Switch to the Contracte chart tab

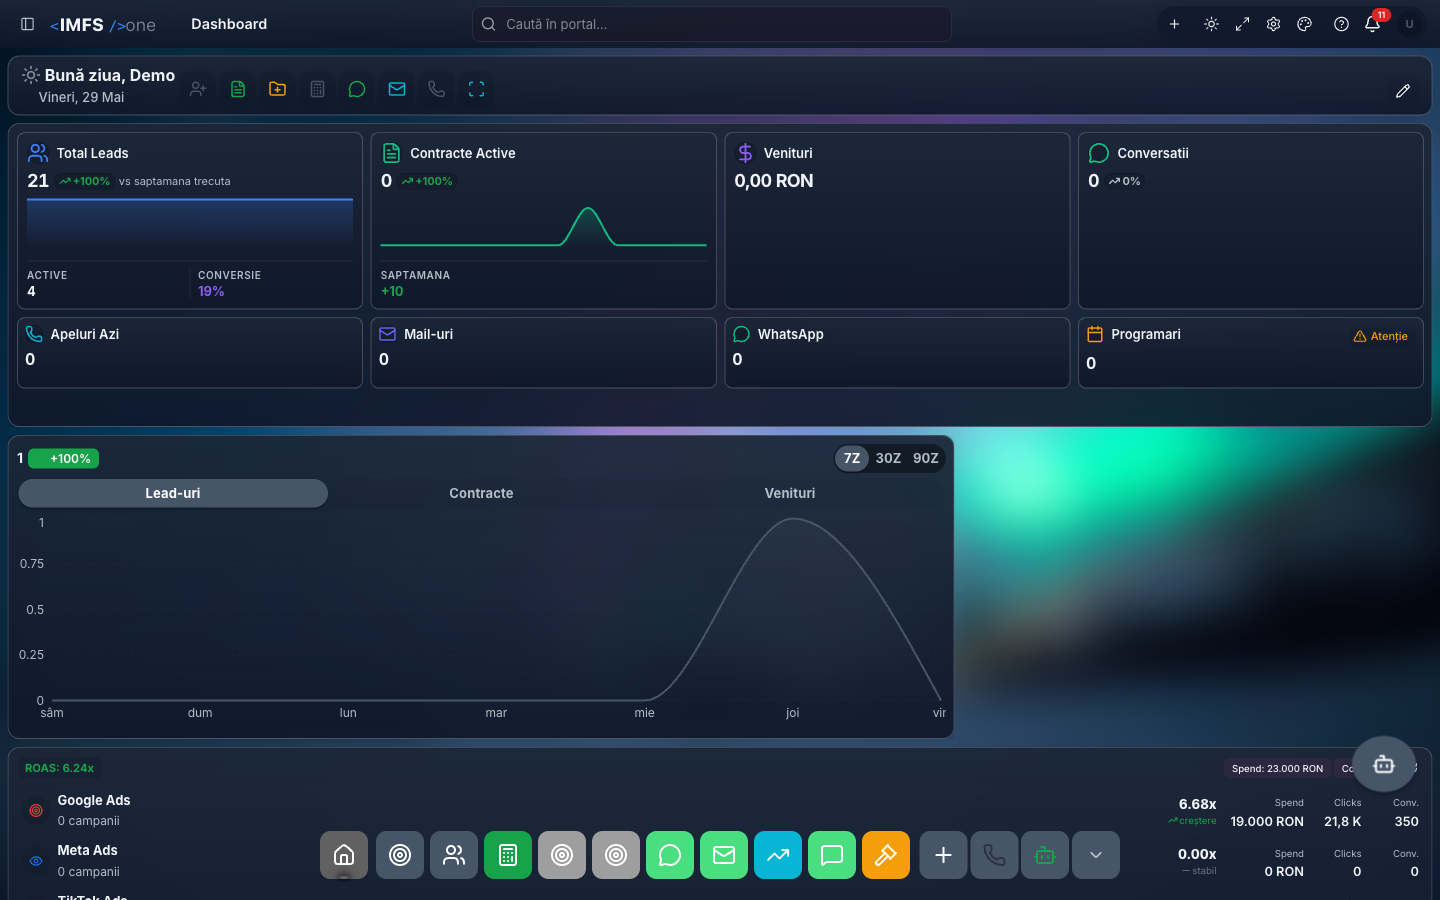click(481, 493)
